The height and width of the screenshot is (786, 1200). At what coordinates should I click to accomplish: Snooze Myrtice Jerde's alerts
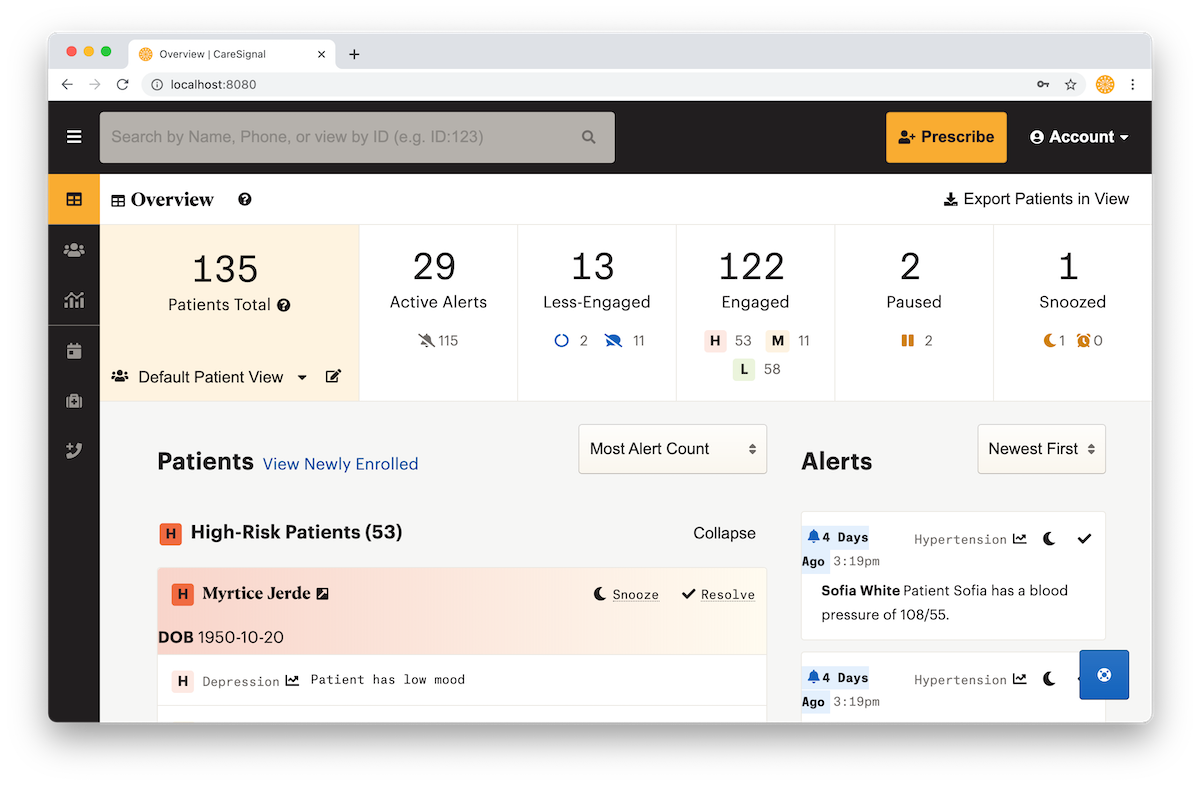(x=626, y=594)
